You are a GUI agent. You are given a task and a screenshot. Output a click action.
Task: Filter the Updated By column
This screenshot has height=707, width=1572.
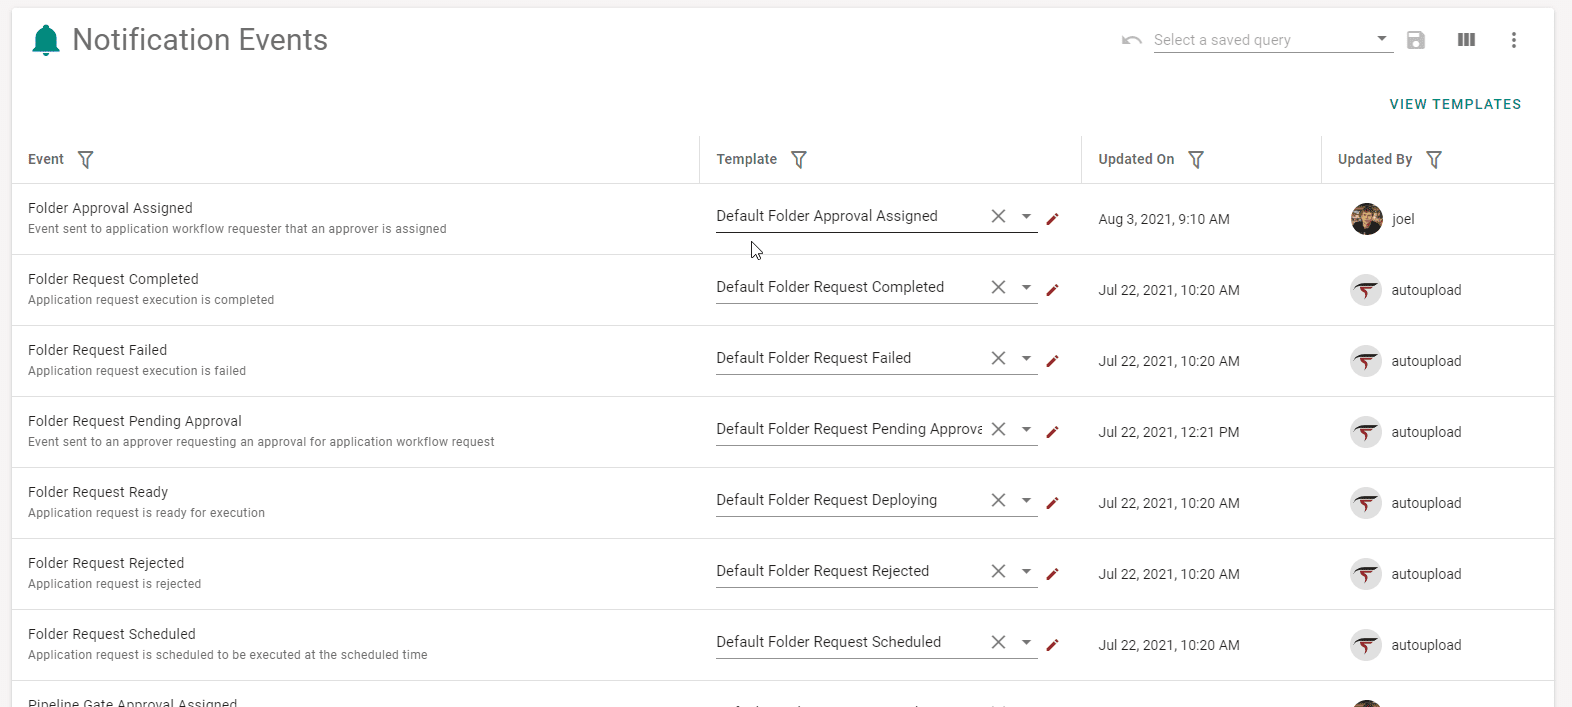tap(1434, 160)
